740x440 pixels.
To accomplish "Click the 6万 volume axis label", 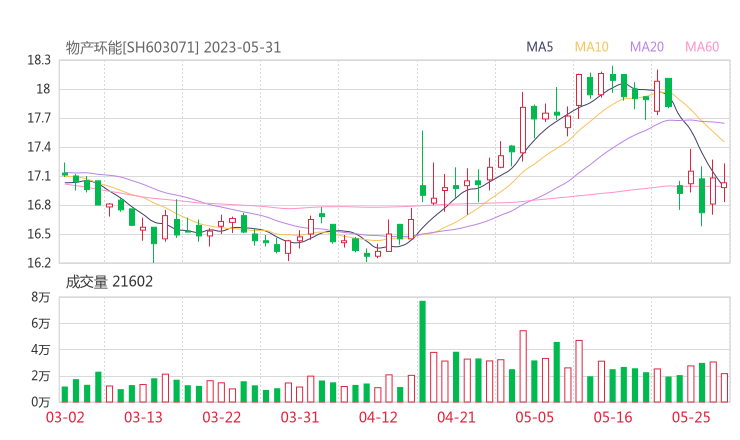I will pyautogui.click(x=41, y=323).
